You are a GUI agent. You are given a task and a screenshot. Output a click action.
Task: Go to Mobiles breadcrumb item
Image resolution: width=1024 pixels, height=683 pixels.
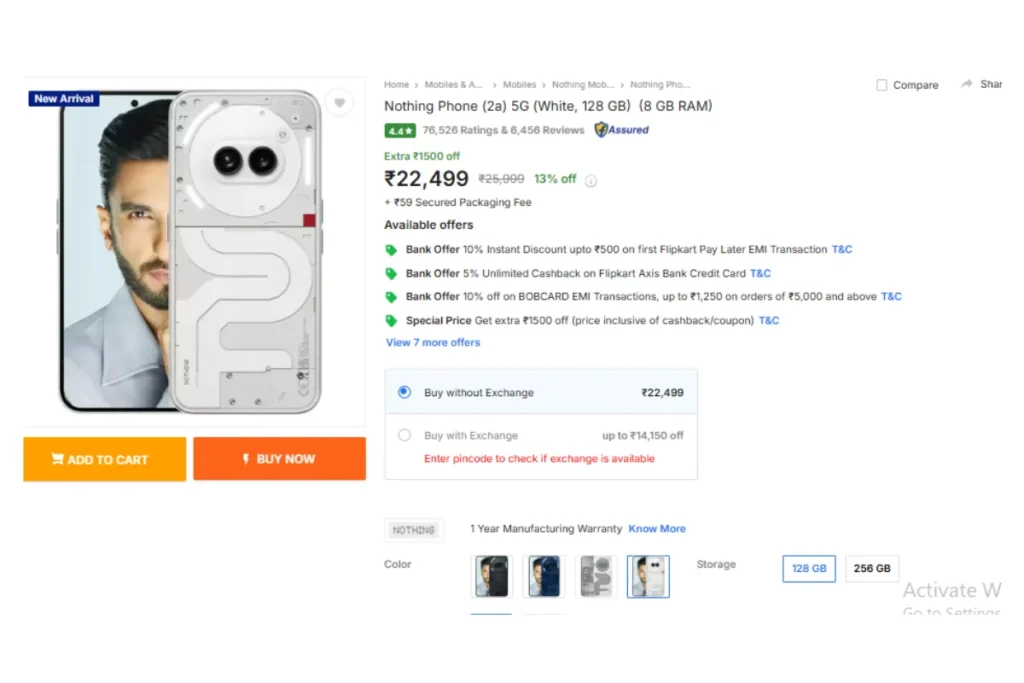[519, 85]
